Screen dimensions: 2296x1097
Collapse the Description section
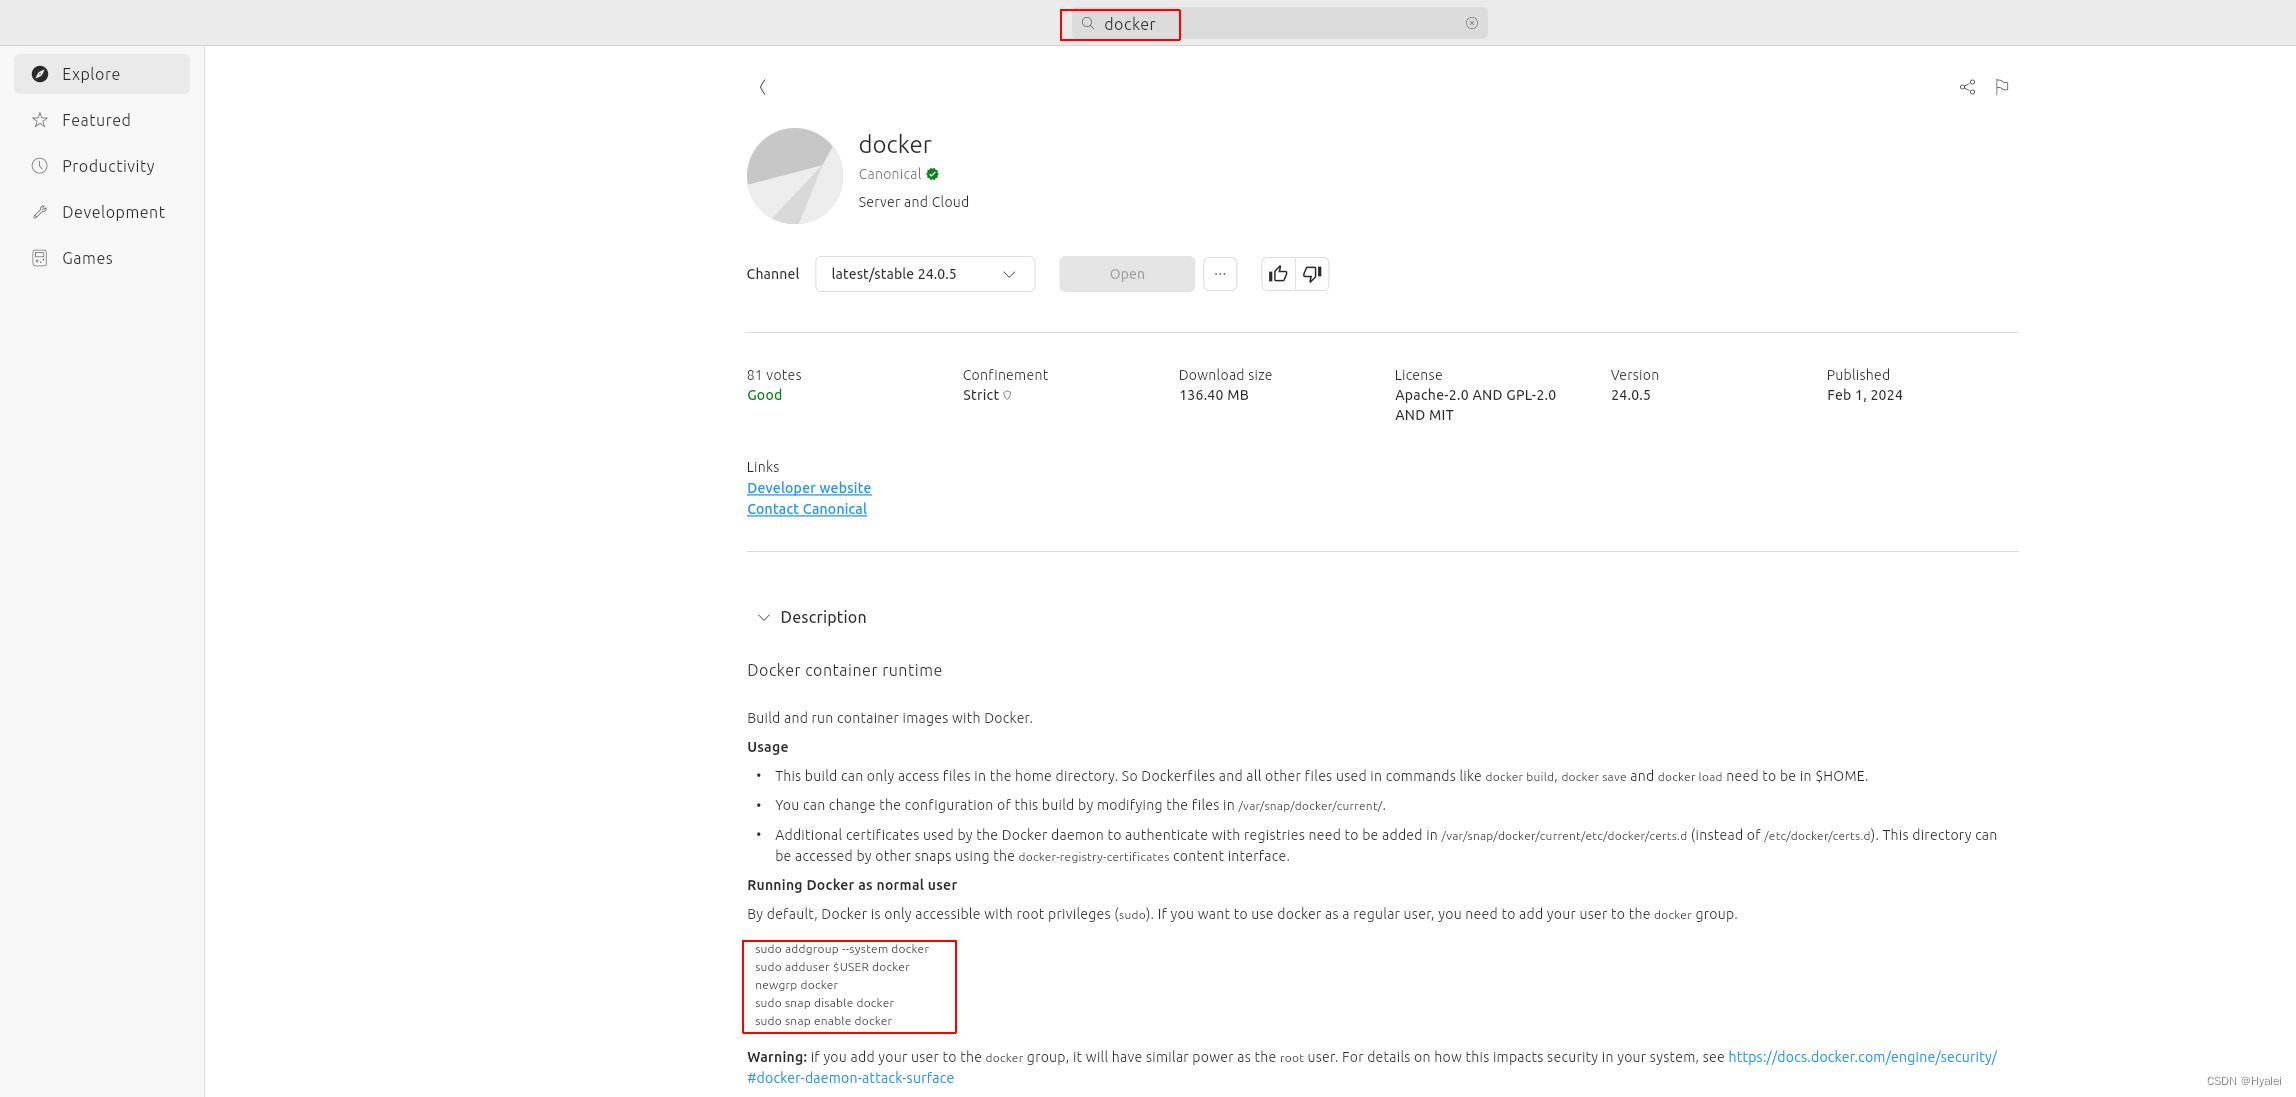tap(764, 617)
